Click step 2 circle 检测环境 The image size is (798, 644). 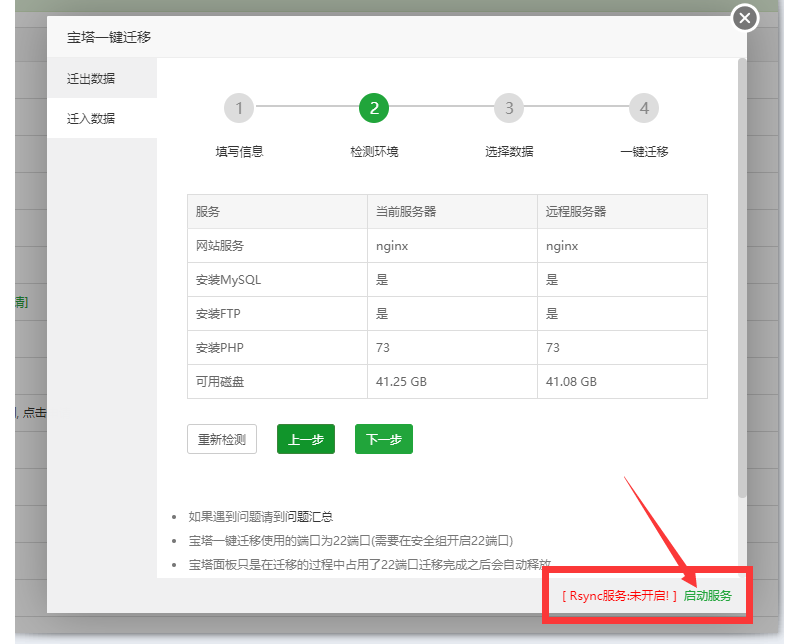click(374, 108)
